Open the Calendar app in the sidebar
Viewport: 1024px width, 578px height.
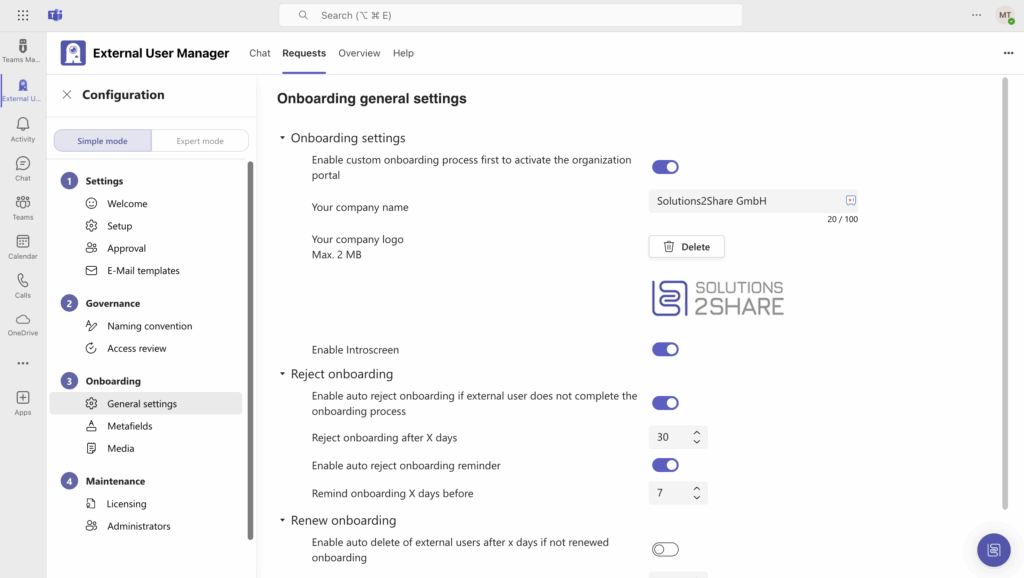tap(23, 246)
